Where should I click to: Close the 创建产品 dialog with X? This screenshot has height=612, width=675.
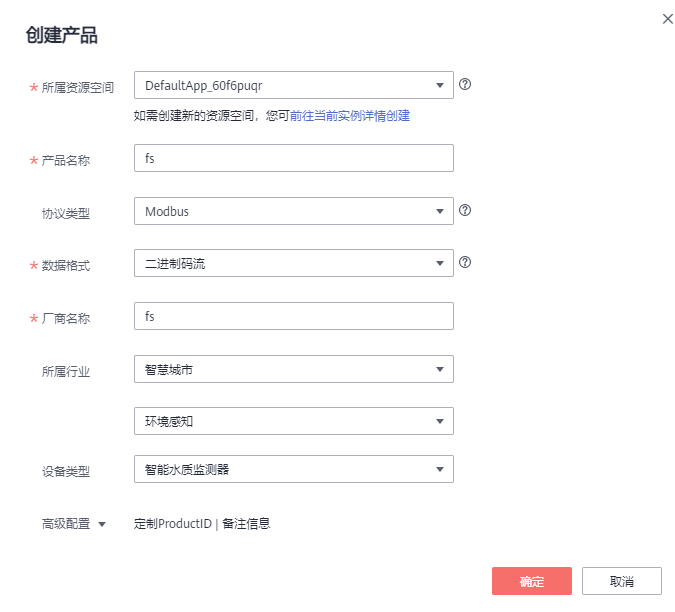click(668, 19)
